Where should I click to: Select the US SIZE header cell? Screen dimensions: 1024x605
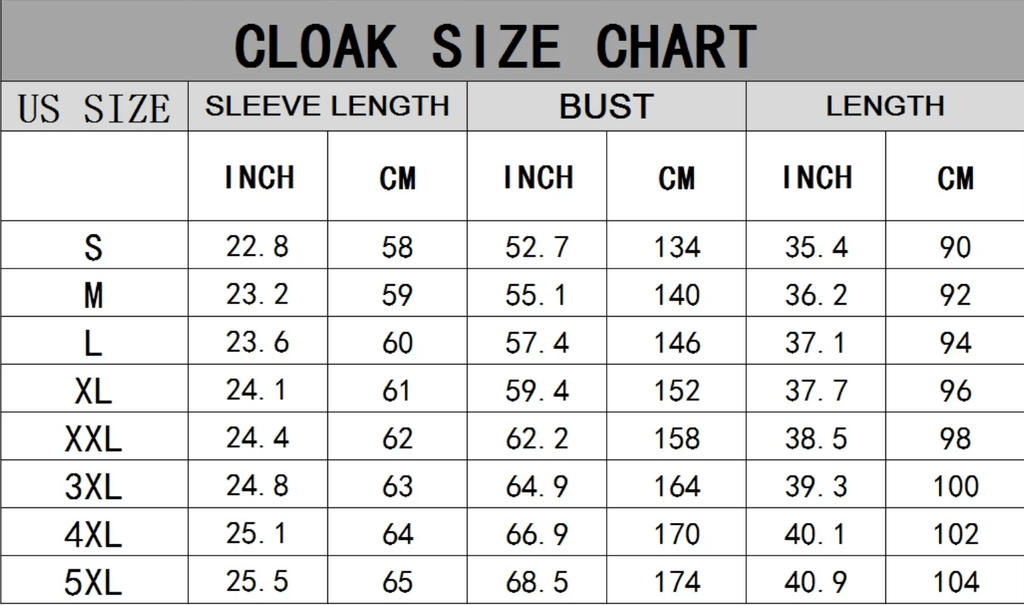(94, 108)
